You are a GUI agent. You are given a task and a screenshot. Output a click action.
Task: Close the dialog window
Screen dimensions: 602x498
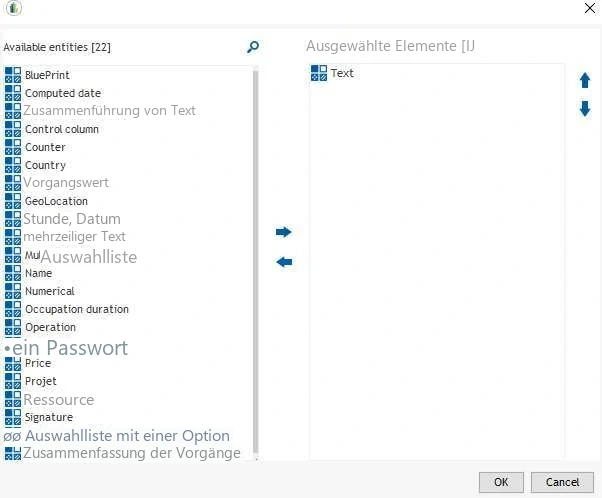[x=590, y=8]
